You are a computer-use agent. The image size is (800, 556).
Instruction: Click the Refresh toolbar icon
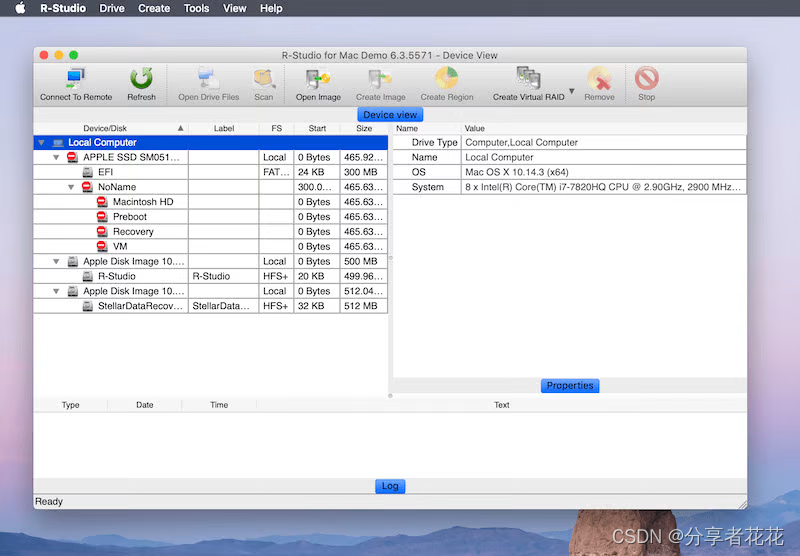(141, 80)
